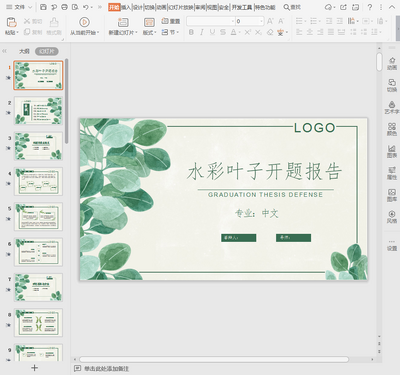Click the New Slide (新建幻灯片) icon

(123, 22)
